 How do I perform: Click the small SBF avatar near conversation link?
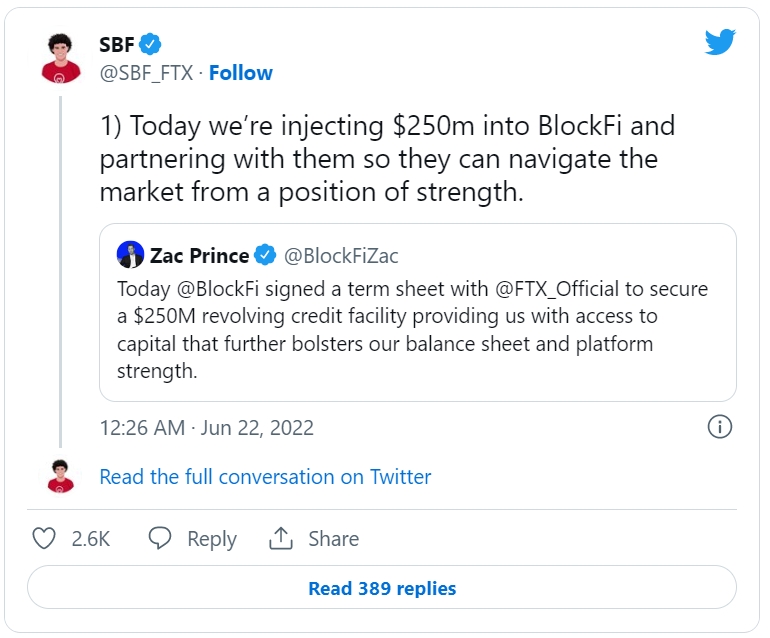60,476
